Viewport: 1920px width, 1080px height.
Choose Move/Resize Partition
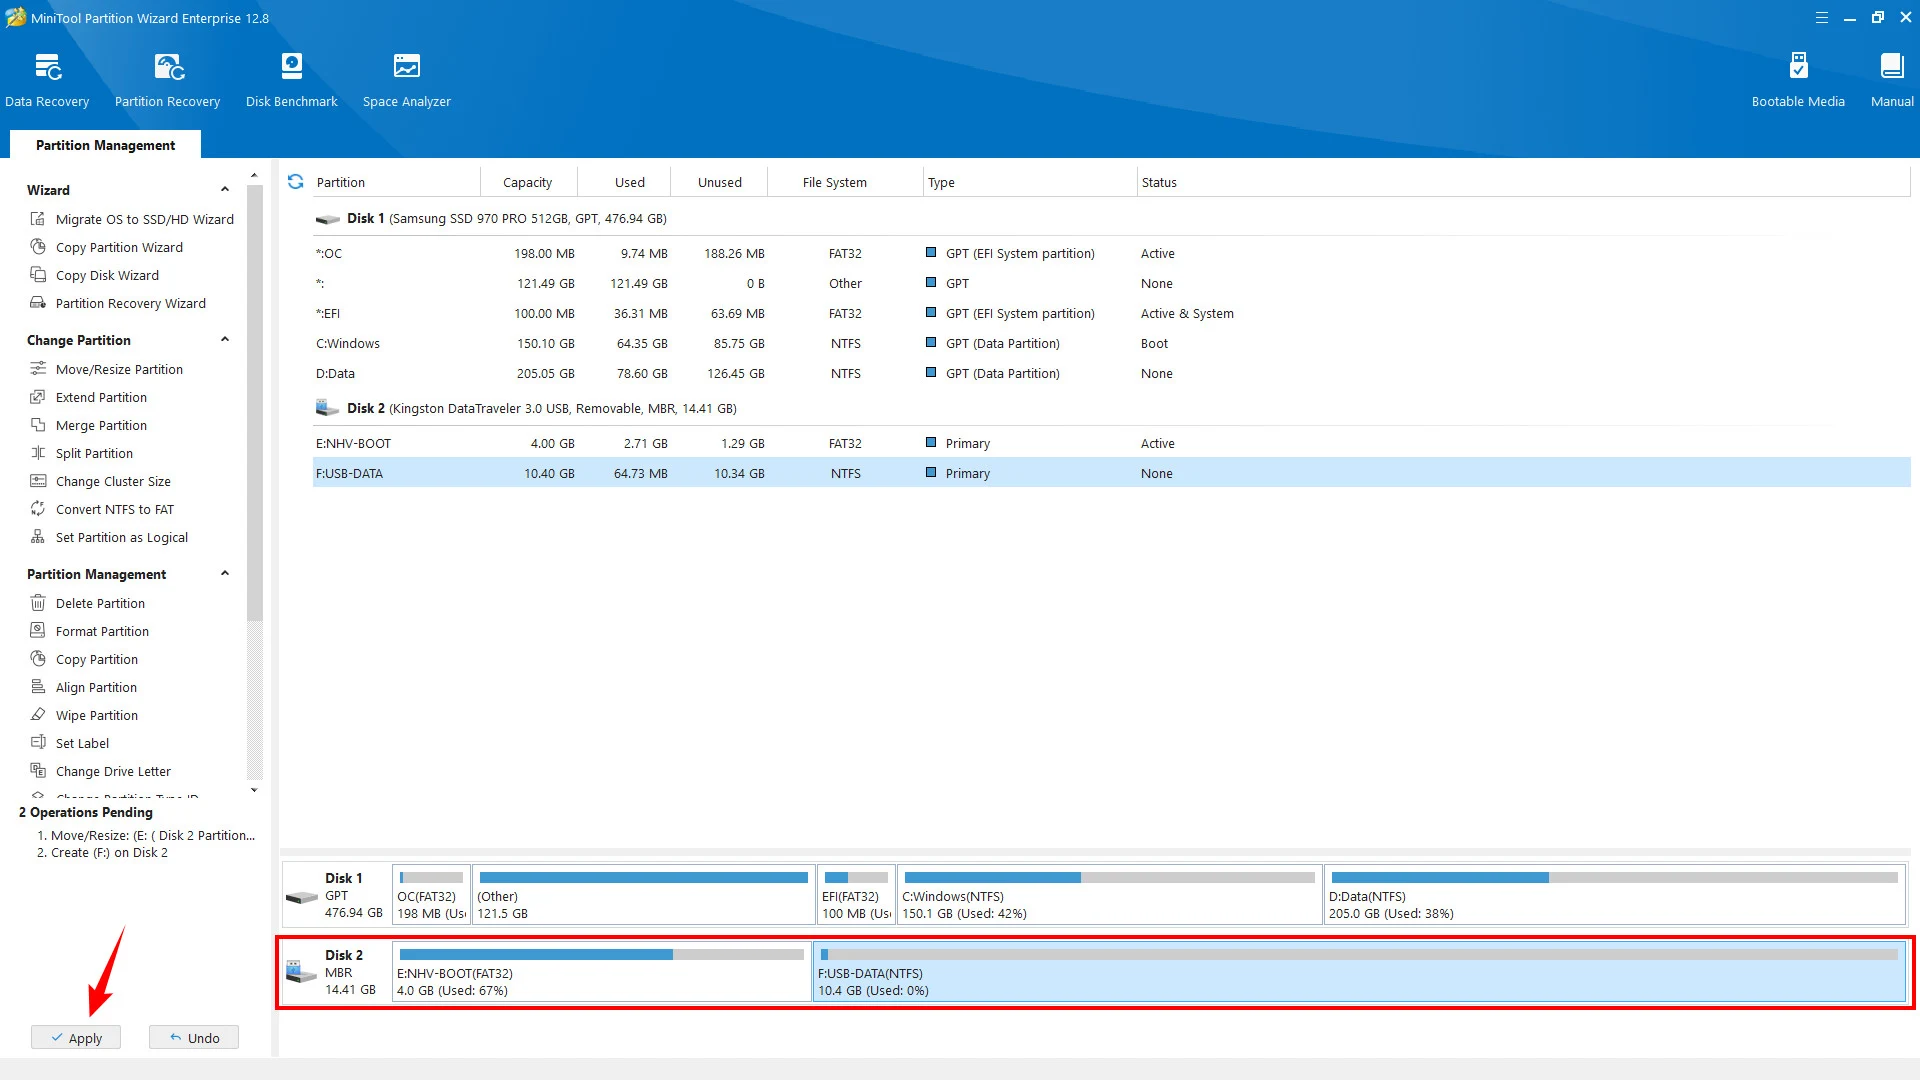tap(106, 369)
